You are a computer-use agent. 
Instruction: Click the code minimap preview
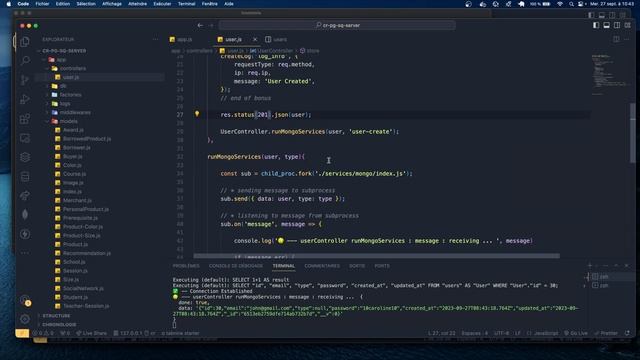(610, 74)
